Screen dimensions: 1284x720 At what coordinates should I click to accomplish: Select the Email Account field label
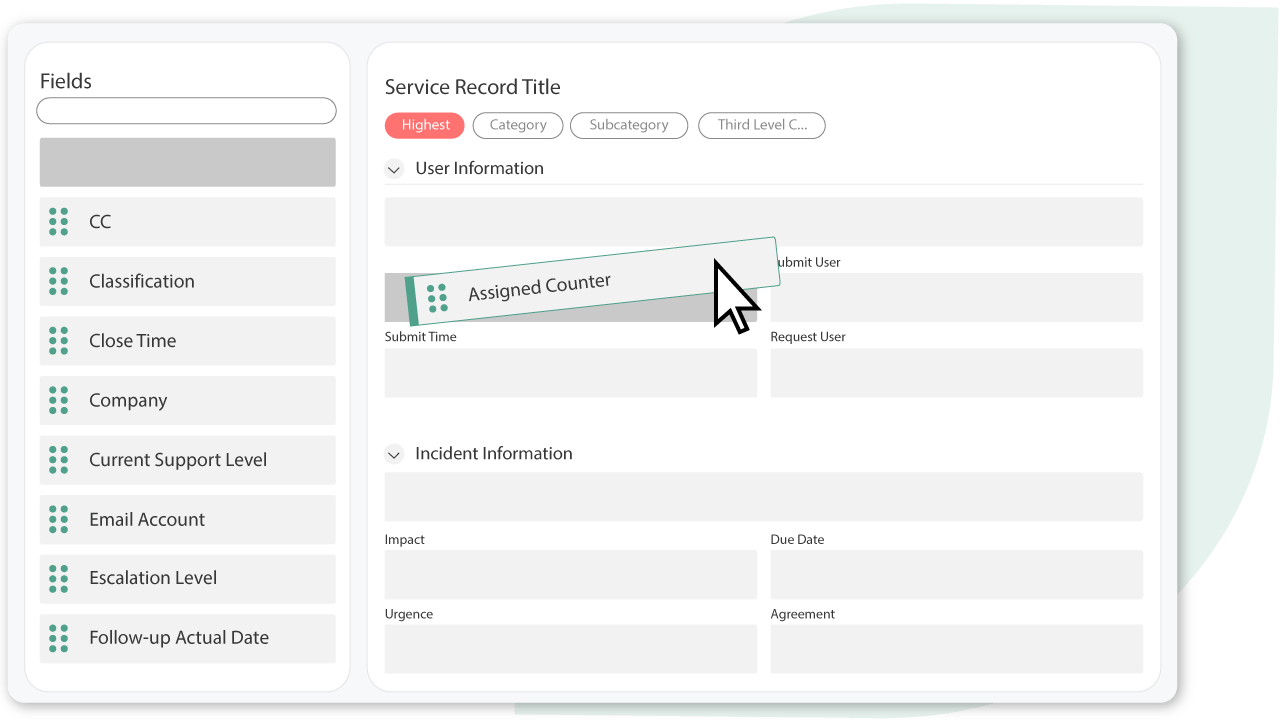point(147,520)
